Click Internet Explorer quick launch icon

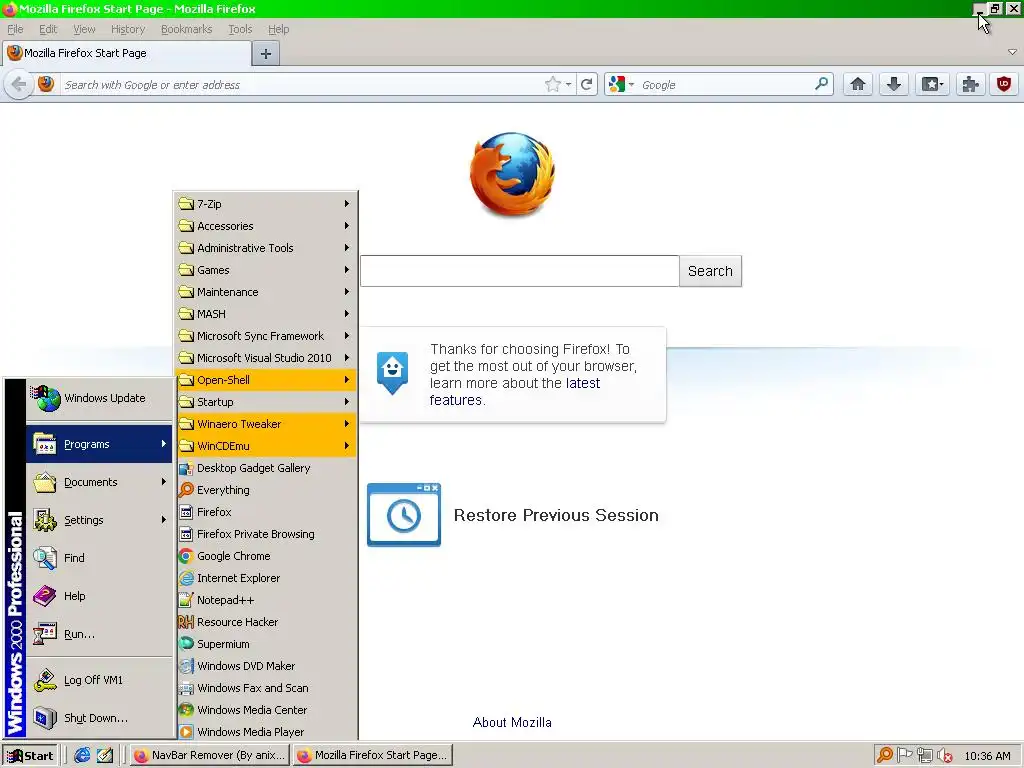click(x=82, y=755)
